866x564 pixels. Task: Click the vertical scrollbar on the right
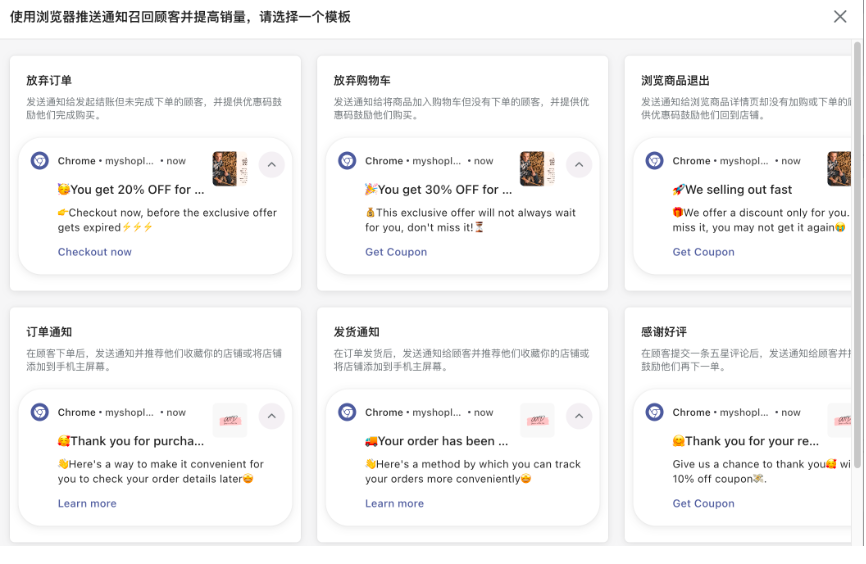(858, 200)
